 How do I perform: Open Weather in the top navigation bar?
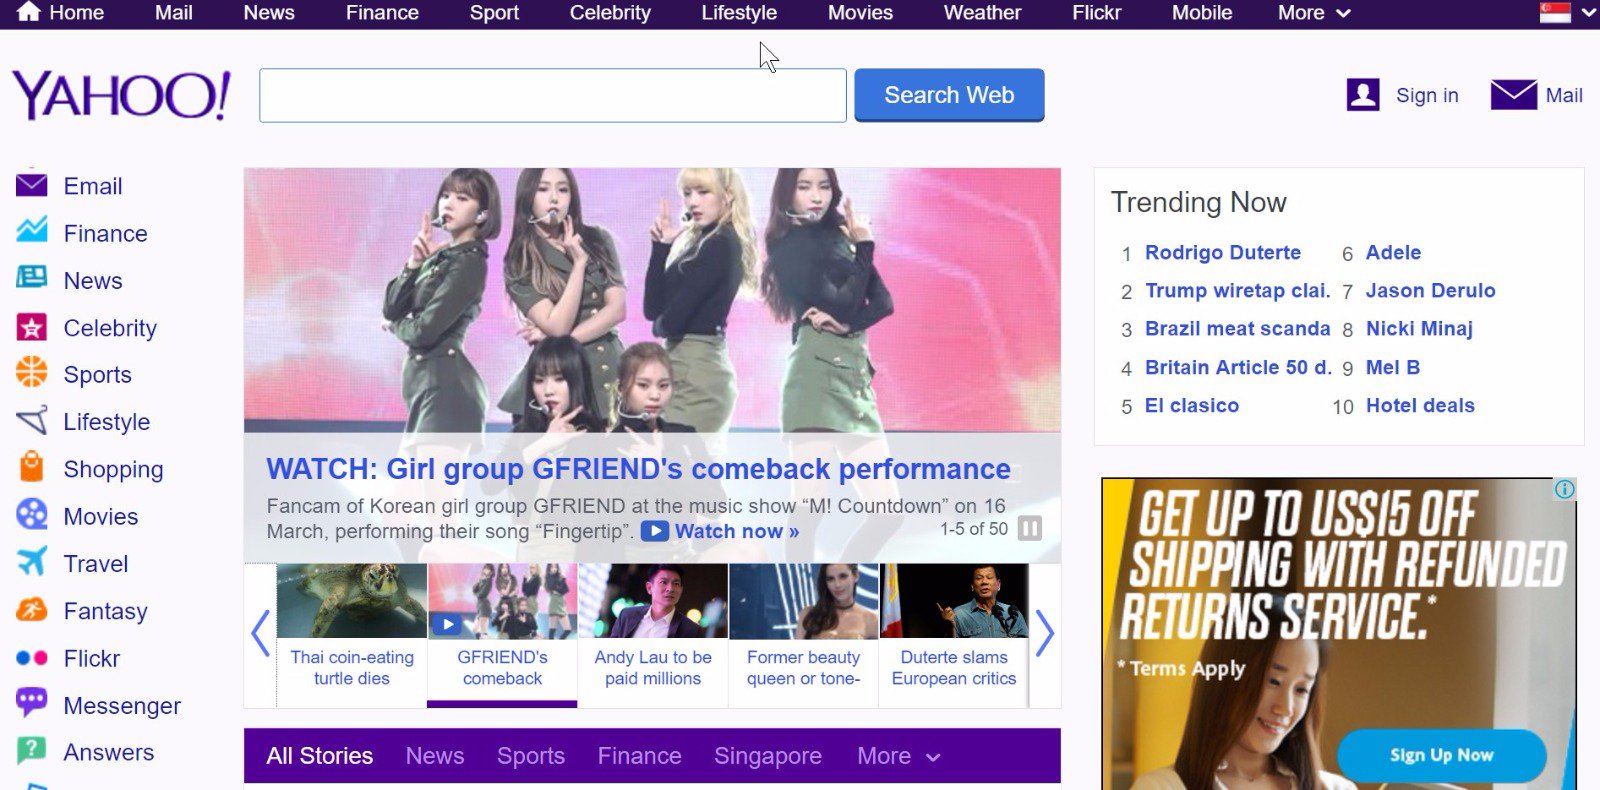click(x=982, y=13)
